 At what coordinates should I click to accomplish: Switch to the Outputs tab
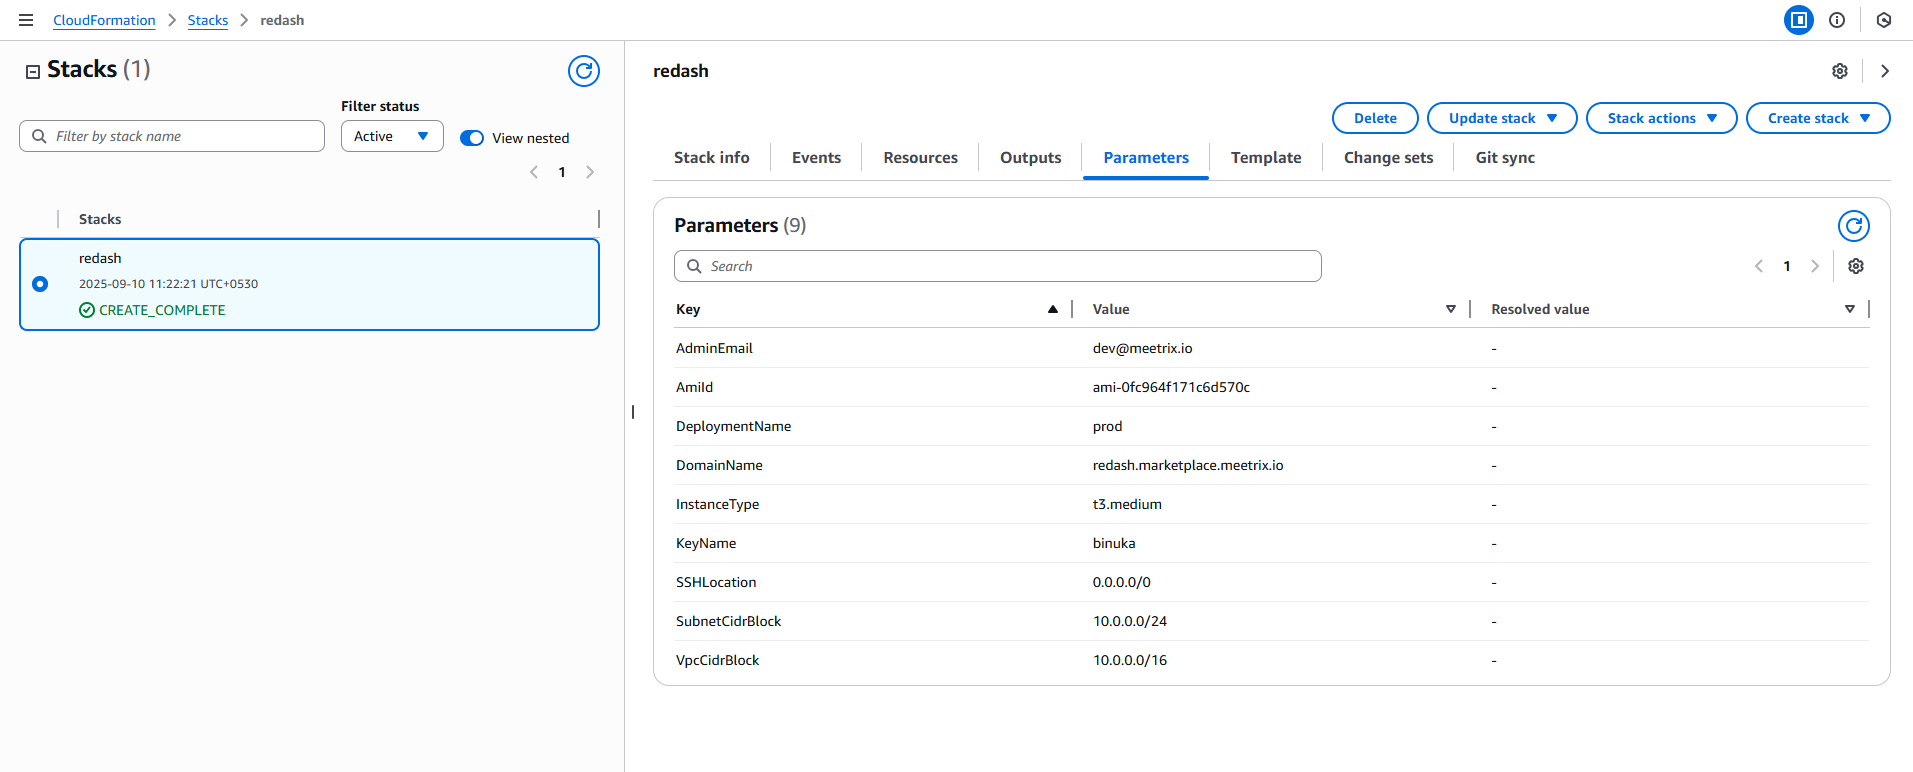1031,158
